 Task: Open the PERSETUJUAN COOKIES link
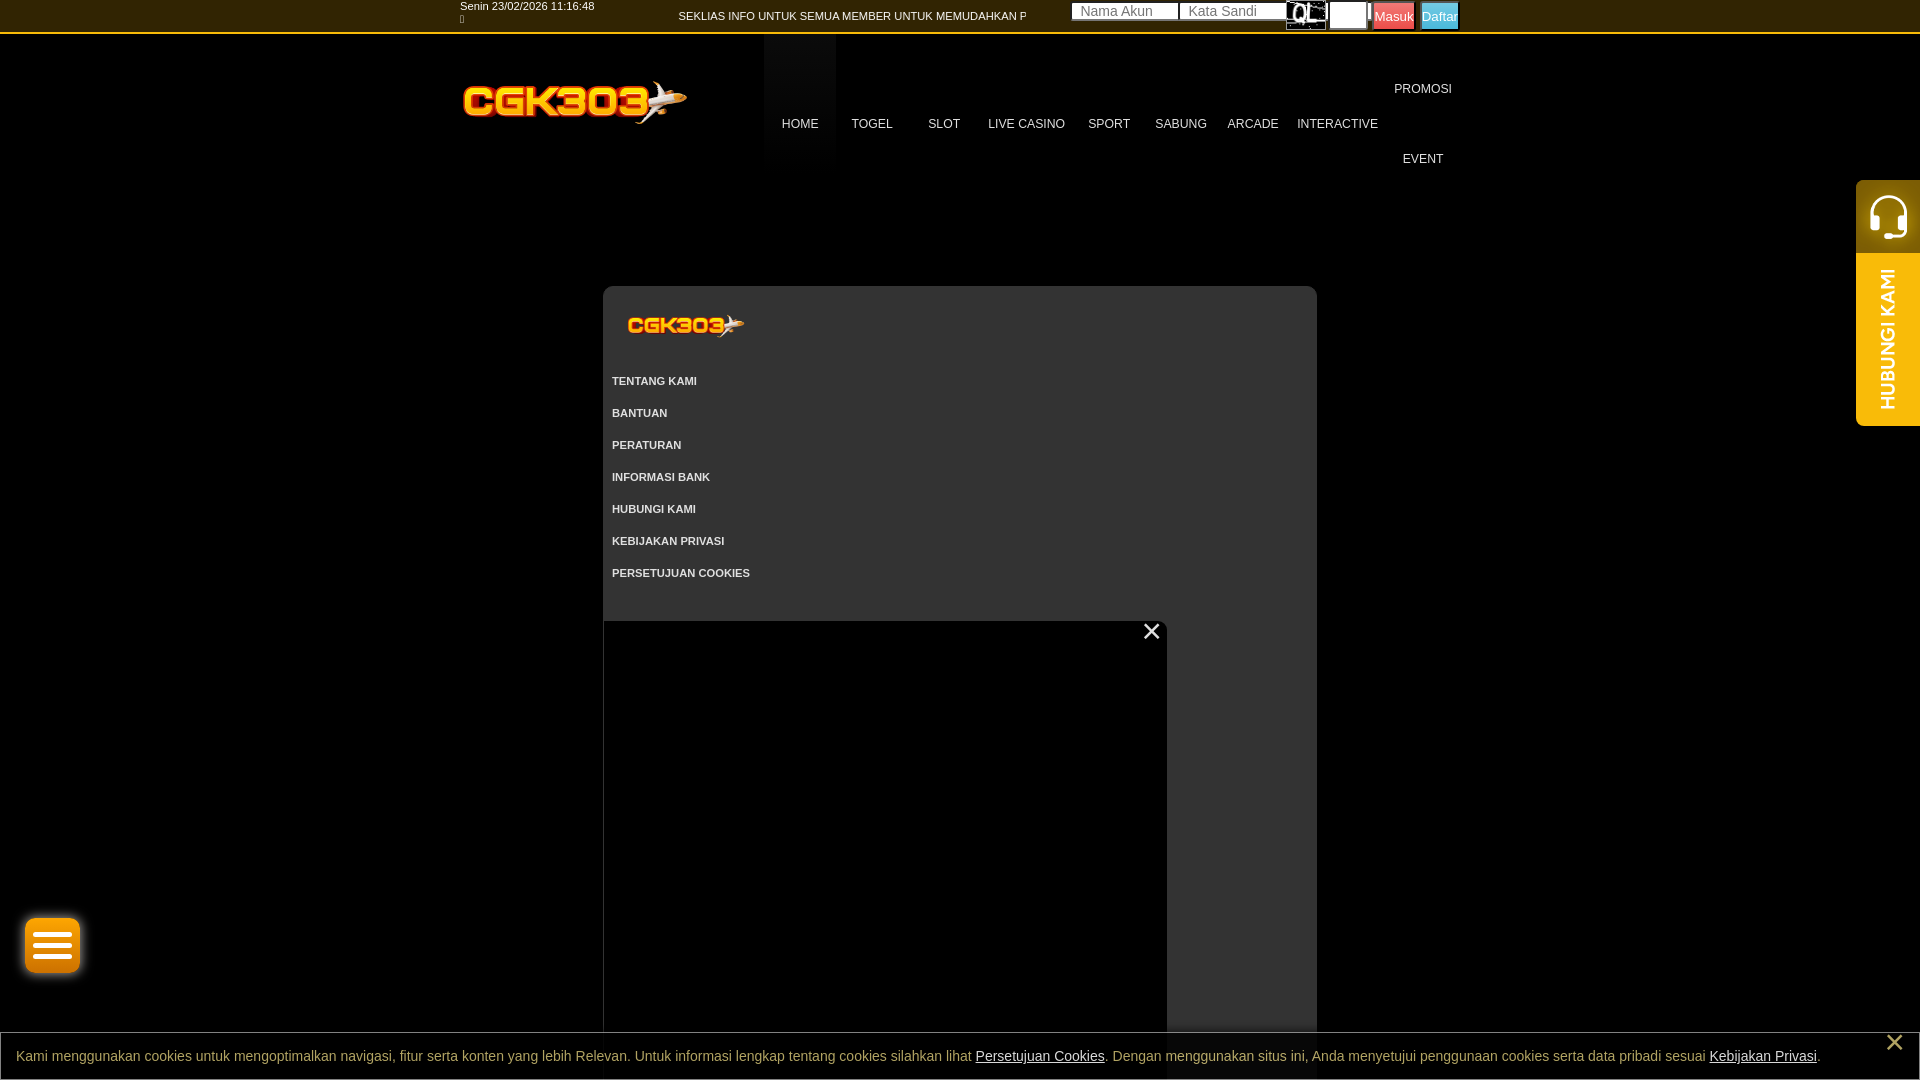(x=681, y=573)
